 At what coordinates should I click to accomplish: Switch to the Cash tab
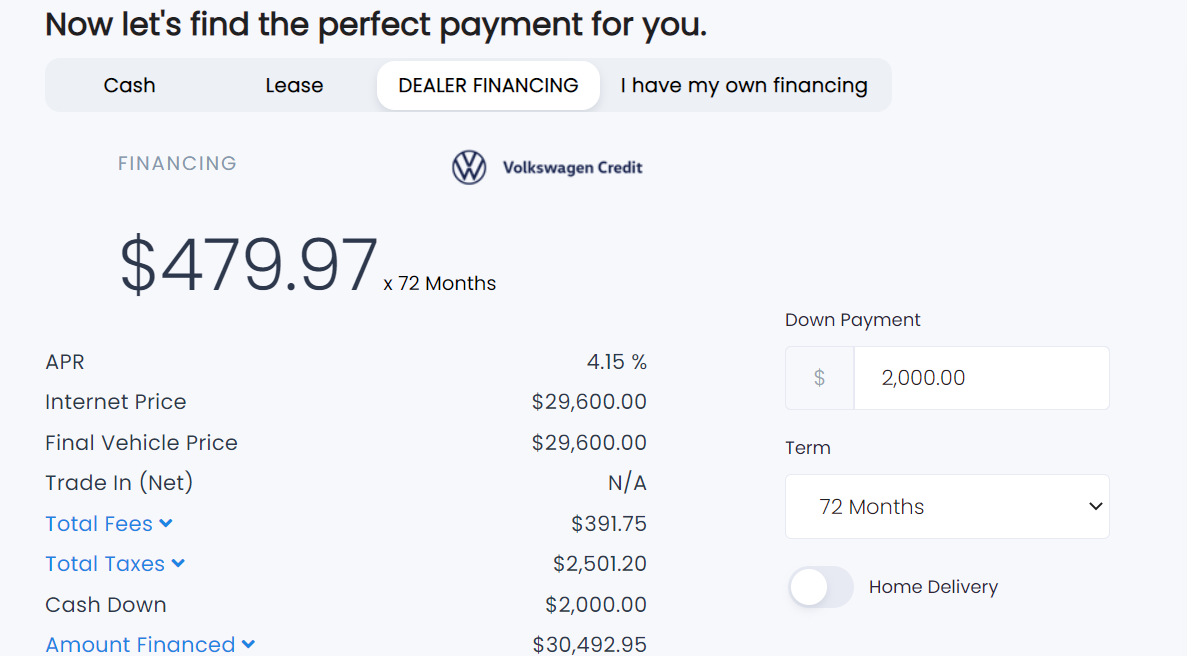point(129,85)
